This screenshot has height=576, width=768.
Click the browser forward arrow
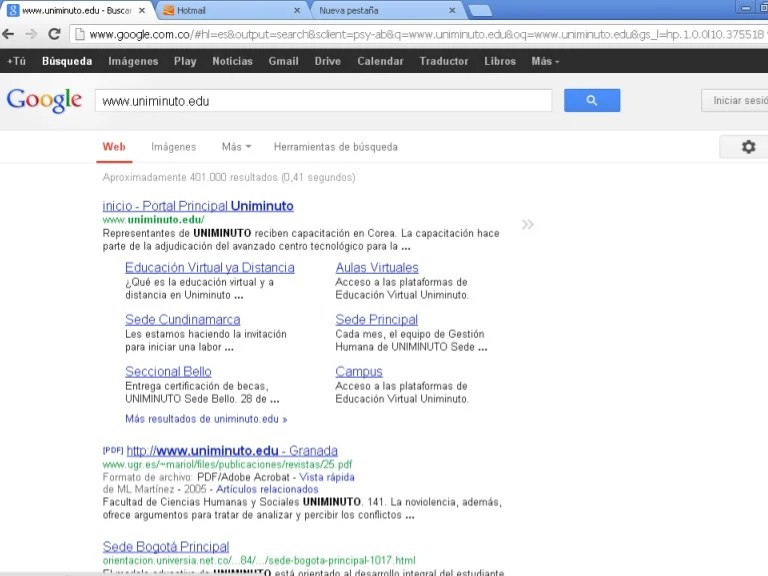click(31, 34)
